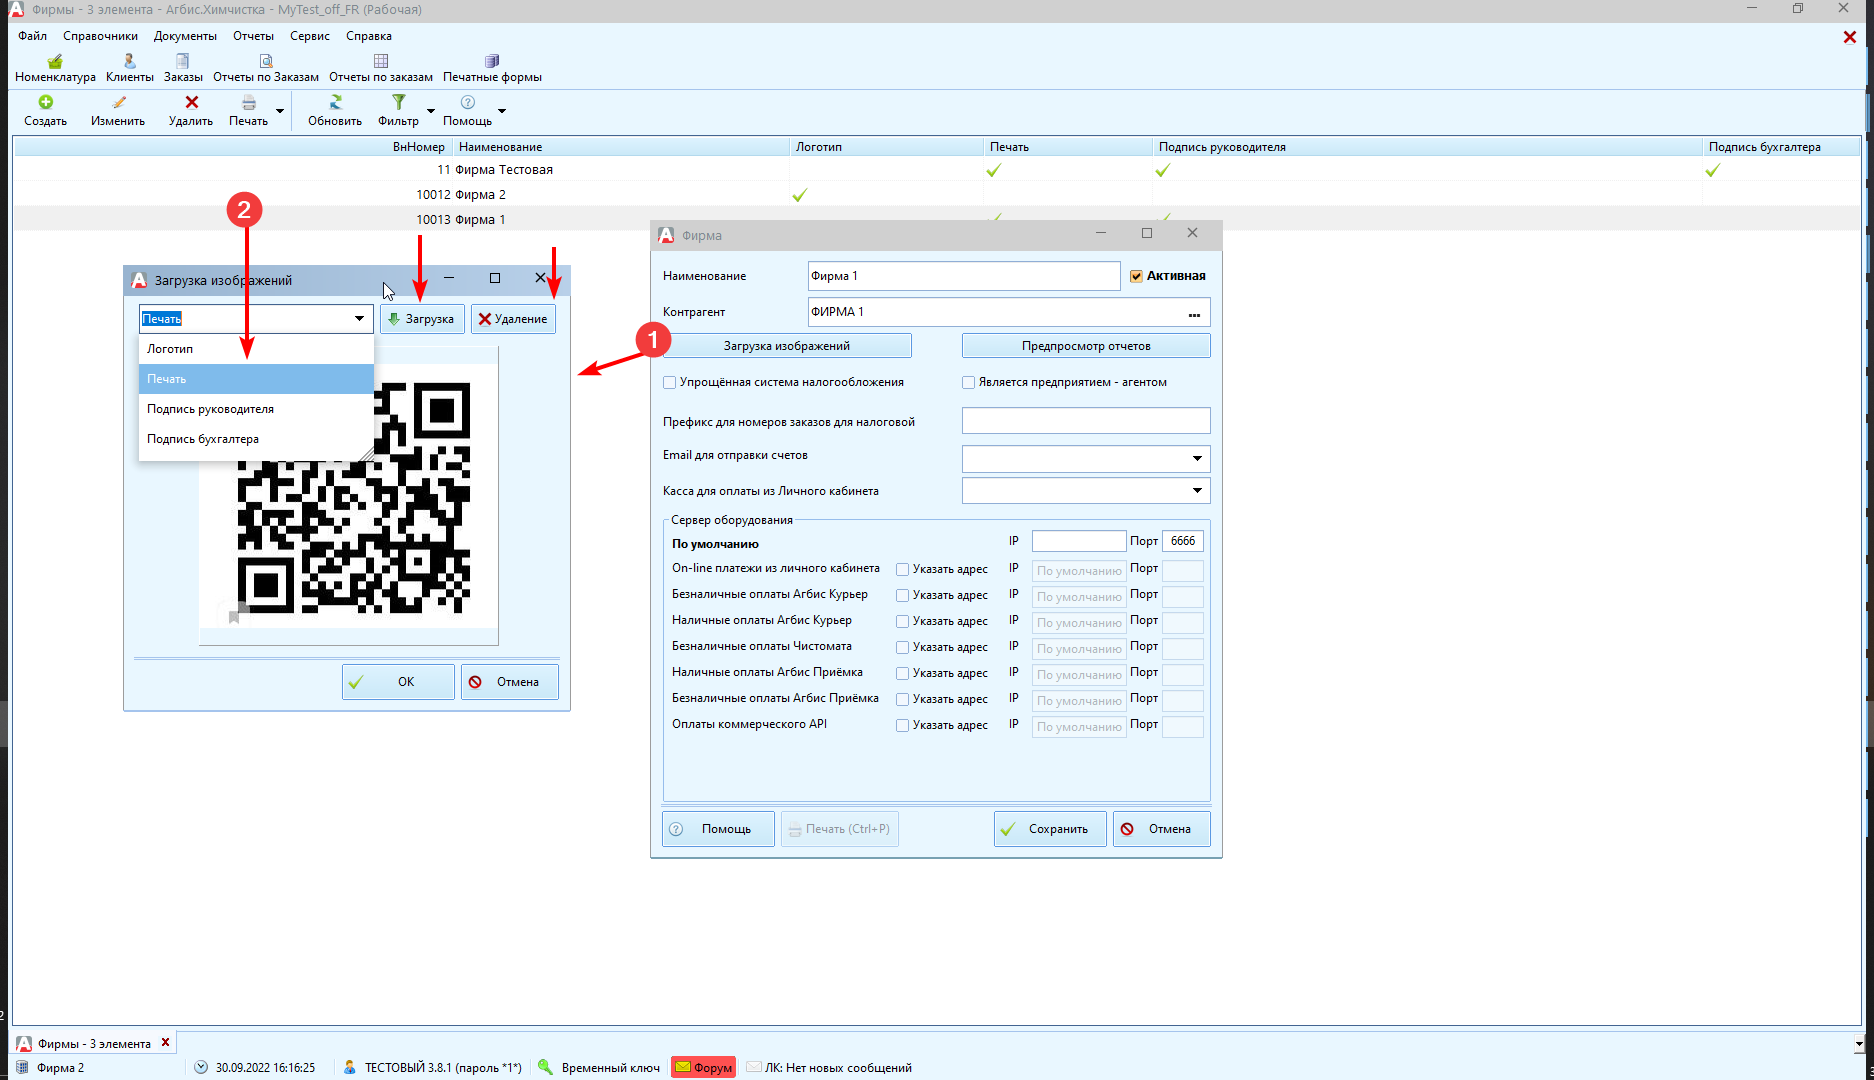This screenshot has height=1080, width=1874.
Task: Click the Форум status bar button
Action: (704, 1067)
